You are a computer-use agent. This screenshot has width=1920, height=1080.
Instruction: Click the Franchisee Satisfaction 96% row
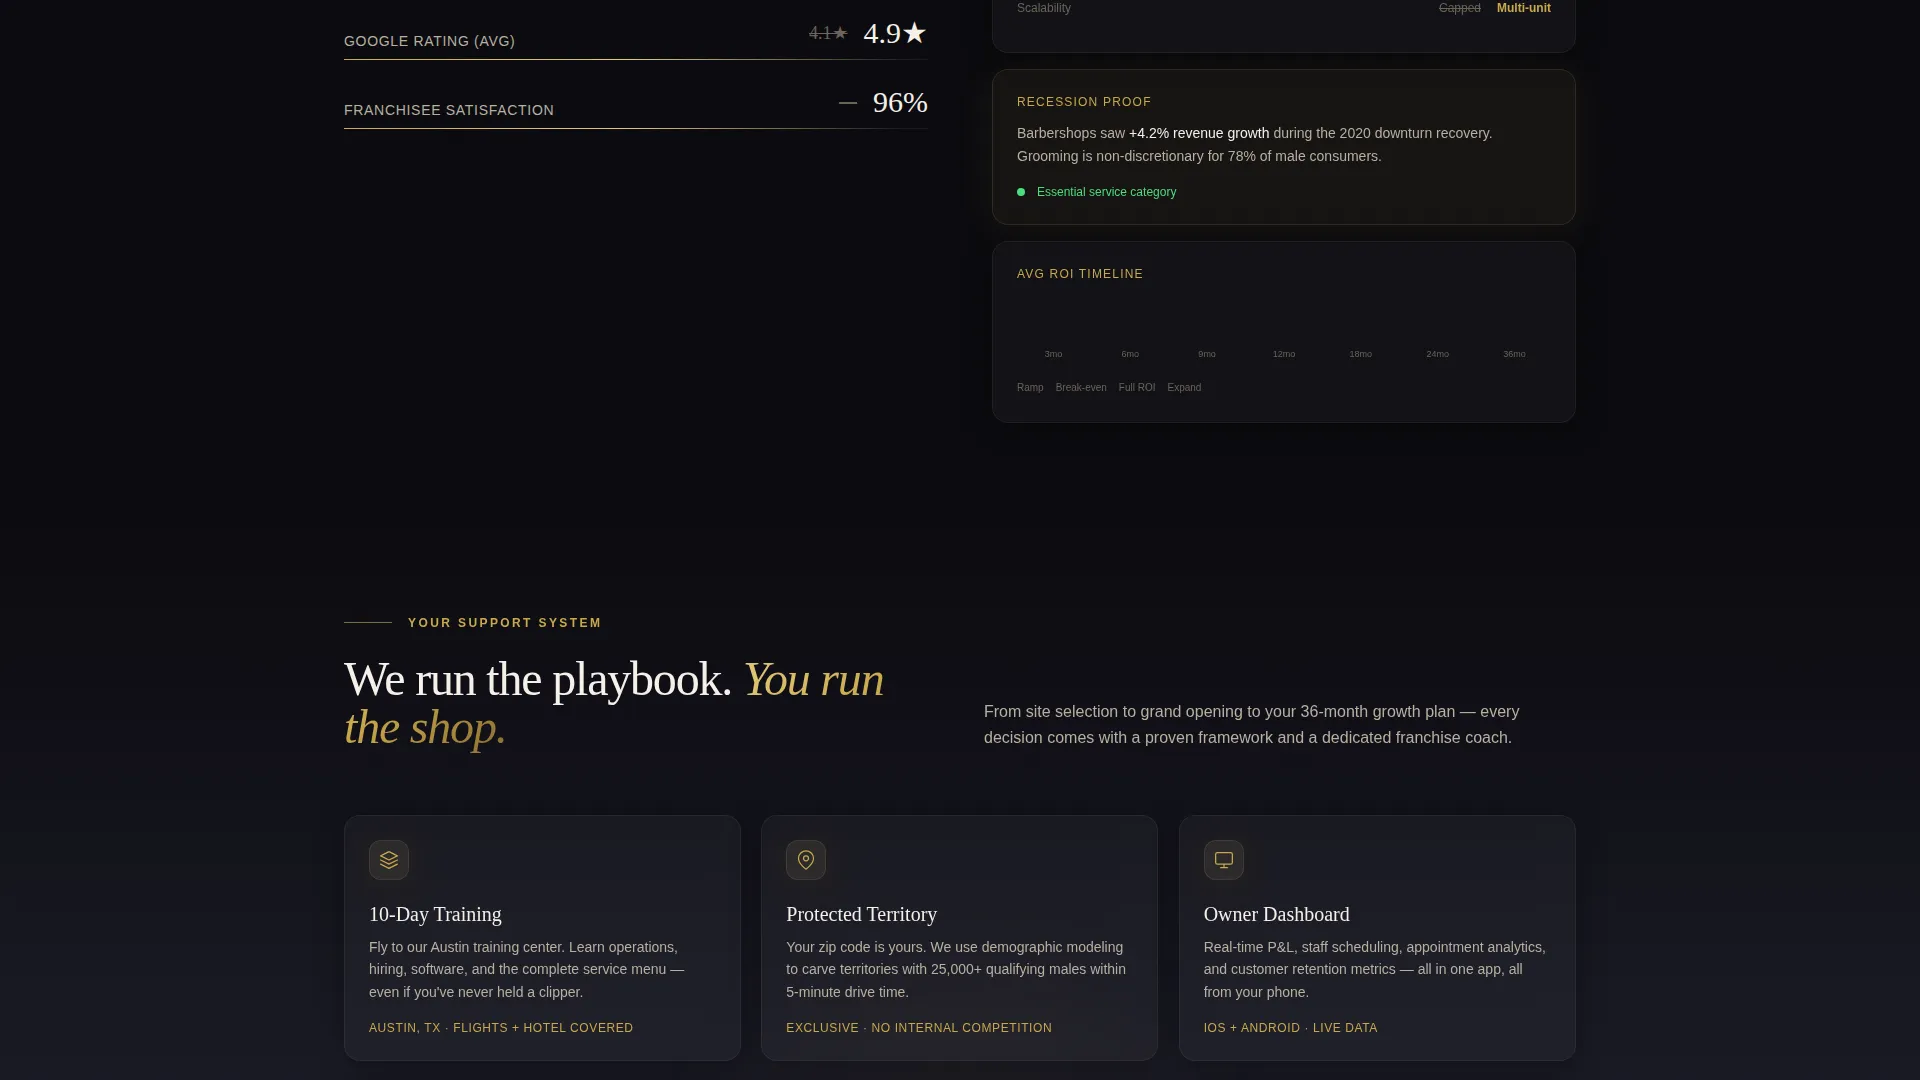(636, 104)
